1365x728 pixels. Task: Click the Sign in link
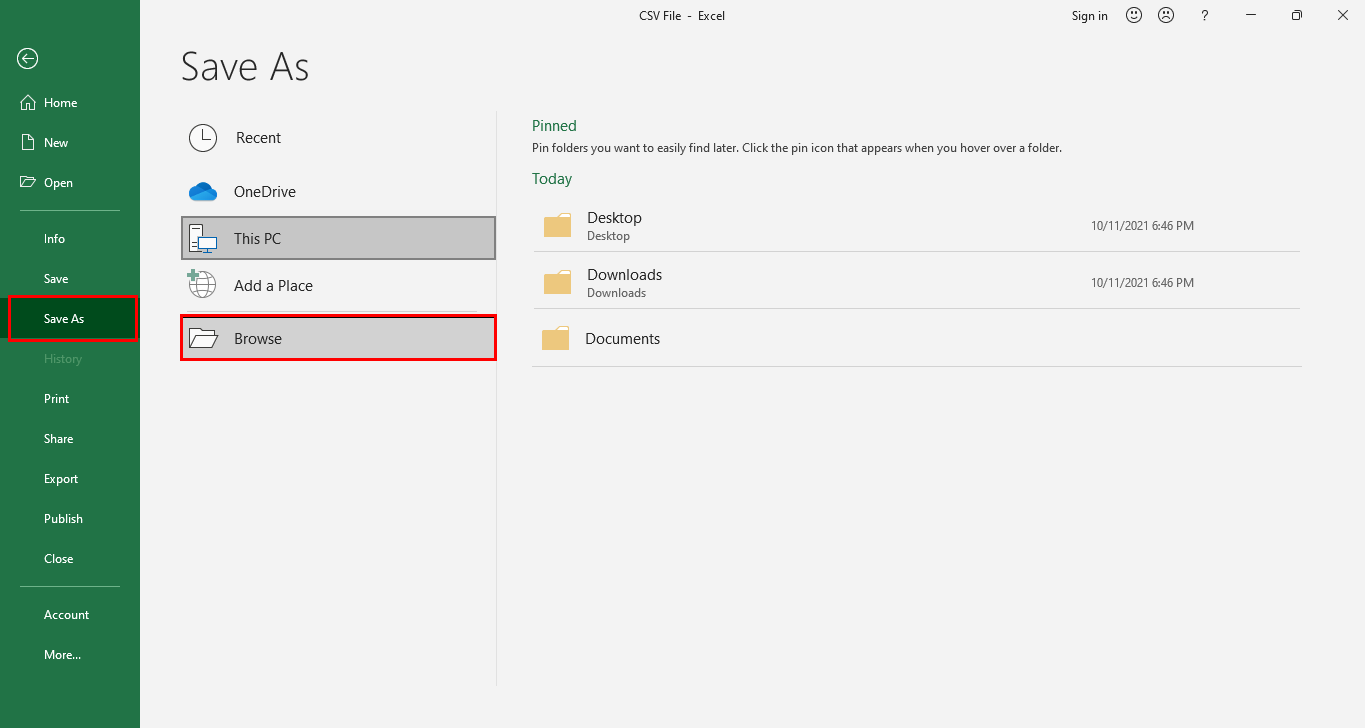[1089, 15]
